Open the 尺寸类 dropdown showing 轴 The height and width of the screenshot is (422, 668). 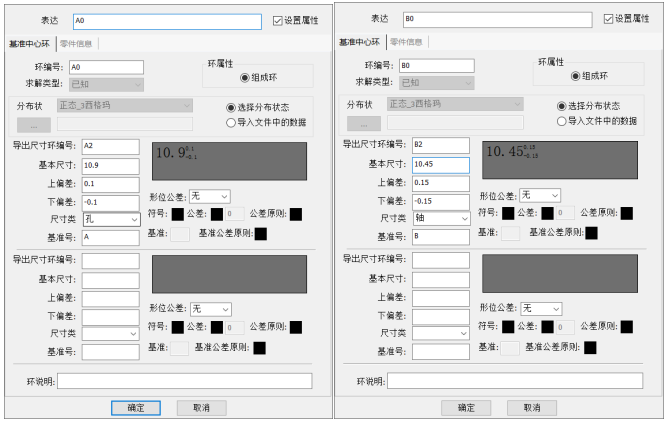click(x=441, y=218)
